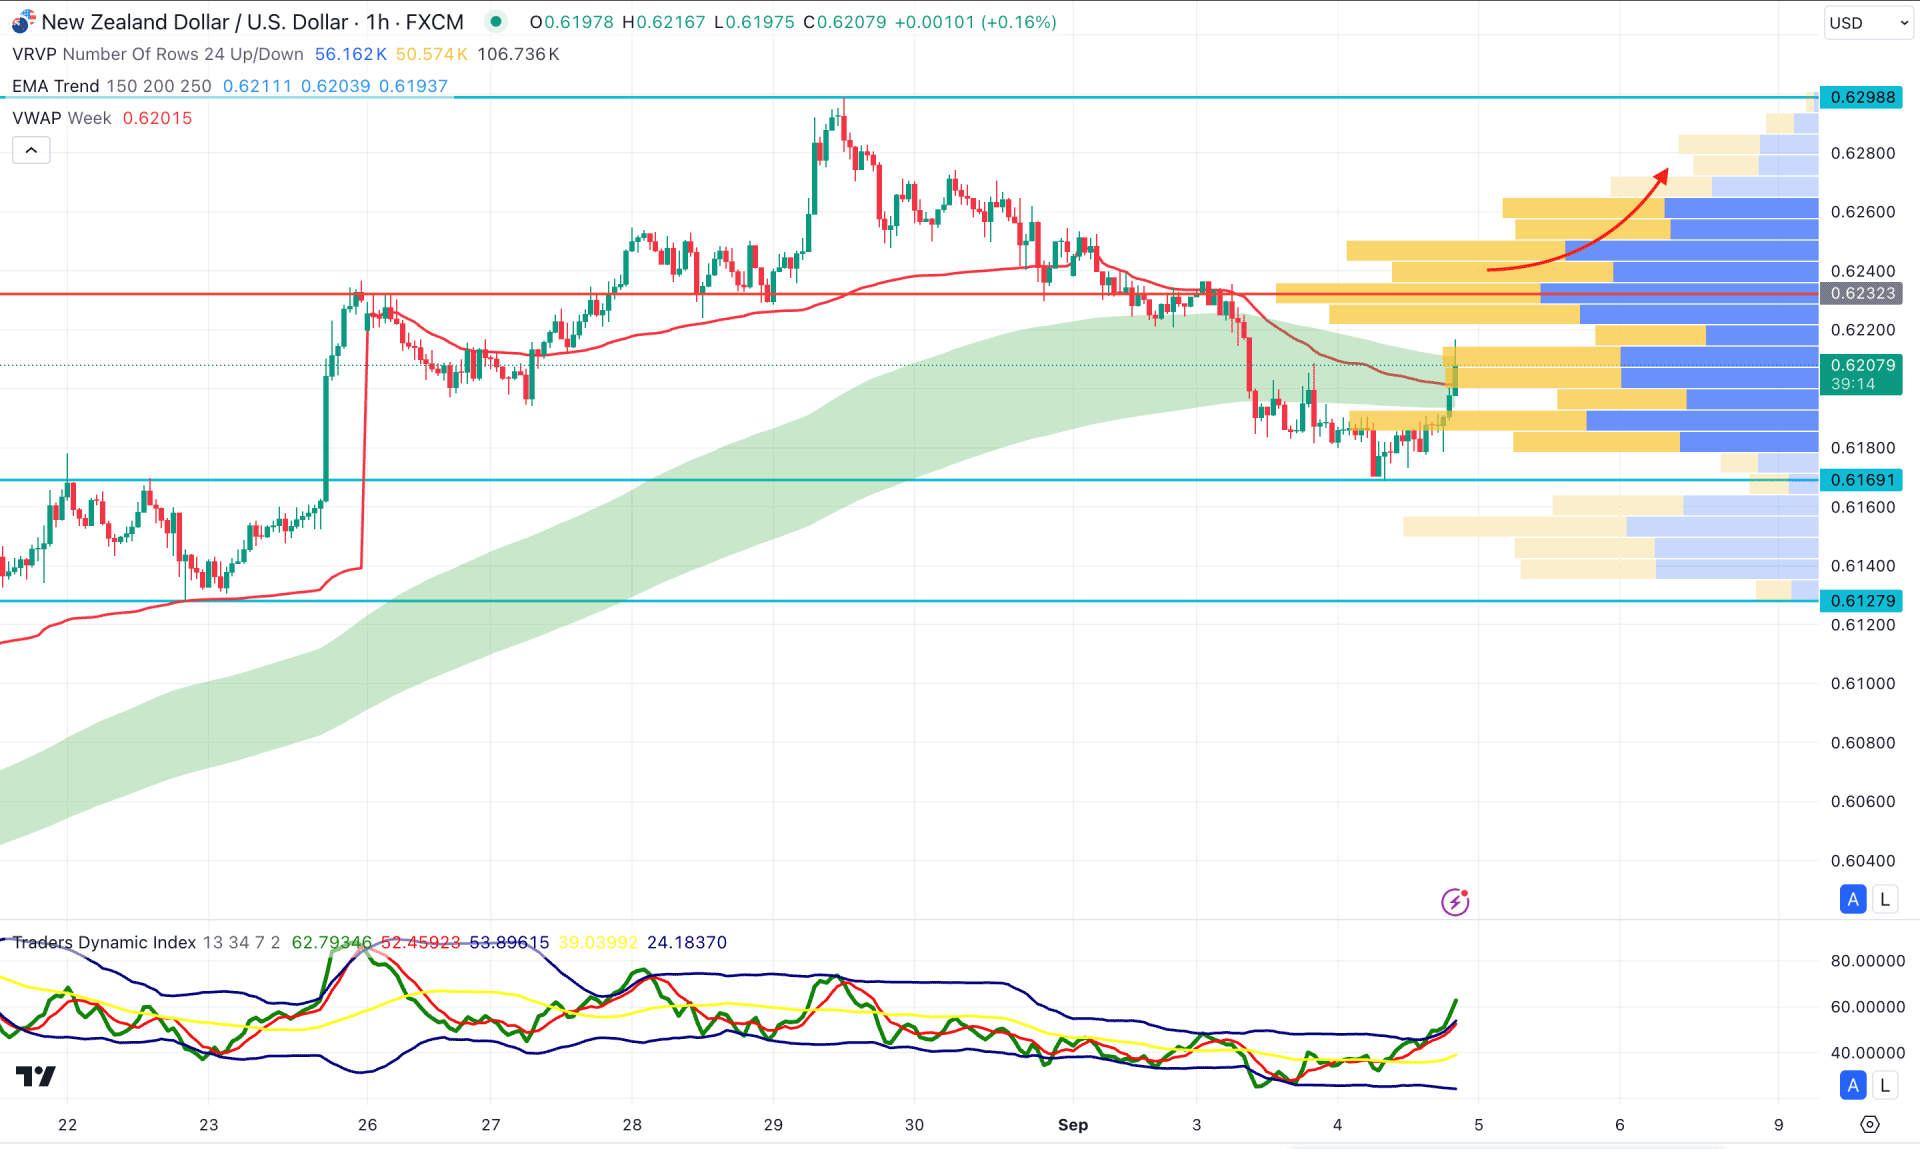This screenshot has height=1149, width=1920.
Task: Click the lightning events icon on chart
Action: 1455,901
